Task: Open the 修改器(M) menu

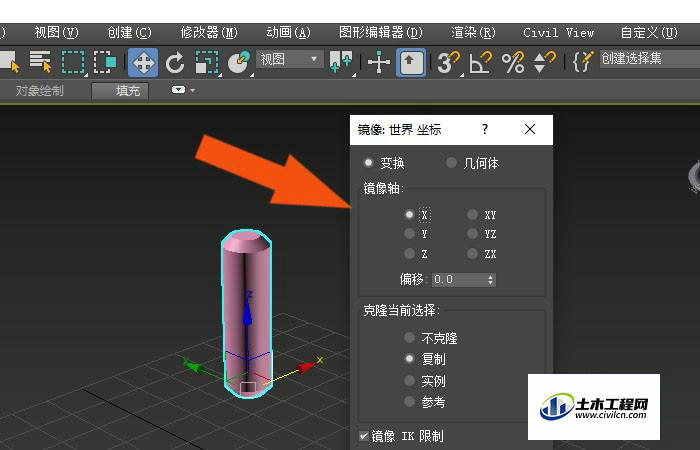Action: 209,33
